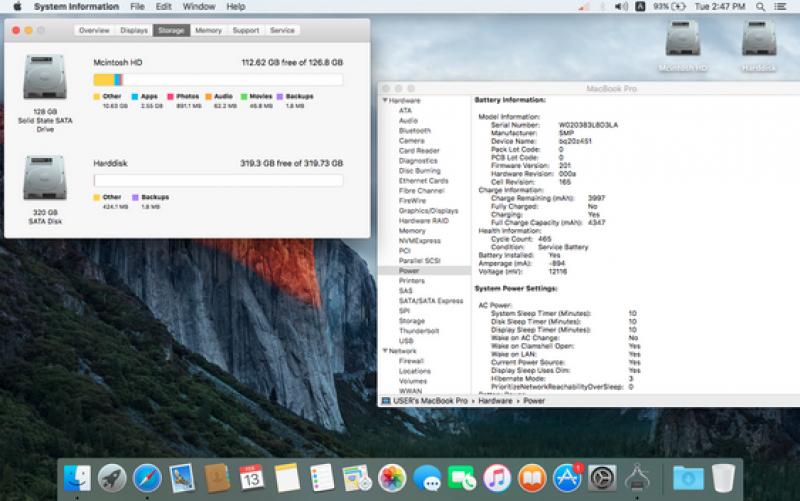Switch to the Displays tab
This screenshot has height=501, width=800.
134,31
